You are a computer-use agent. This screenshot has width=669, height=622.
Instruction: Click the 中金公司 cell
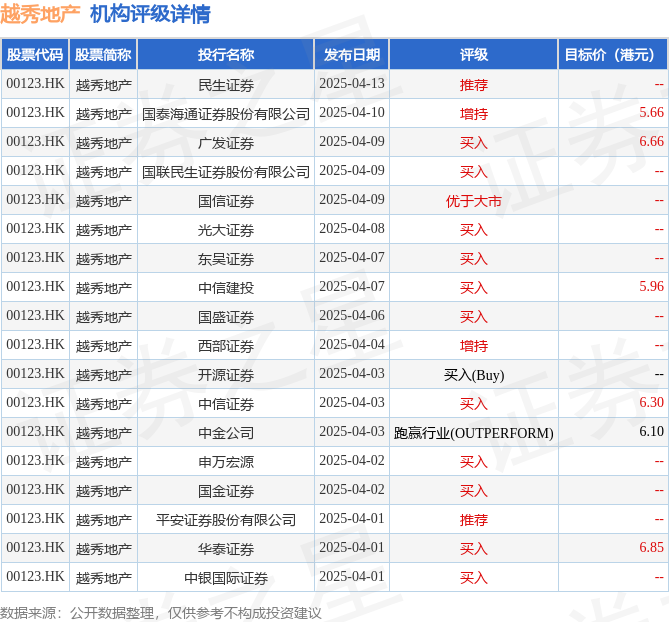pos(226,433)
